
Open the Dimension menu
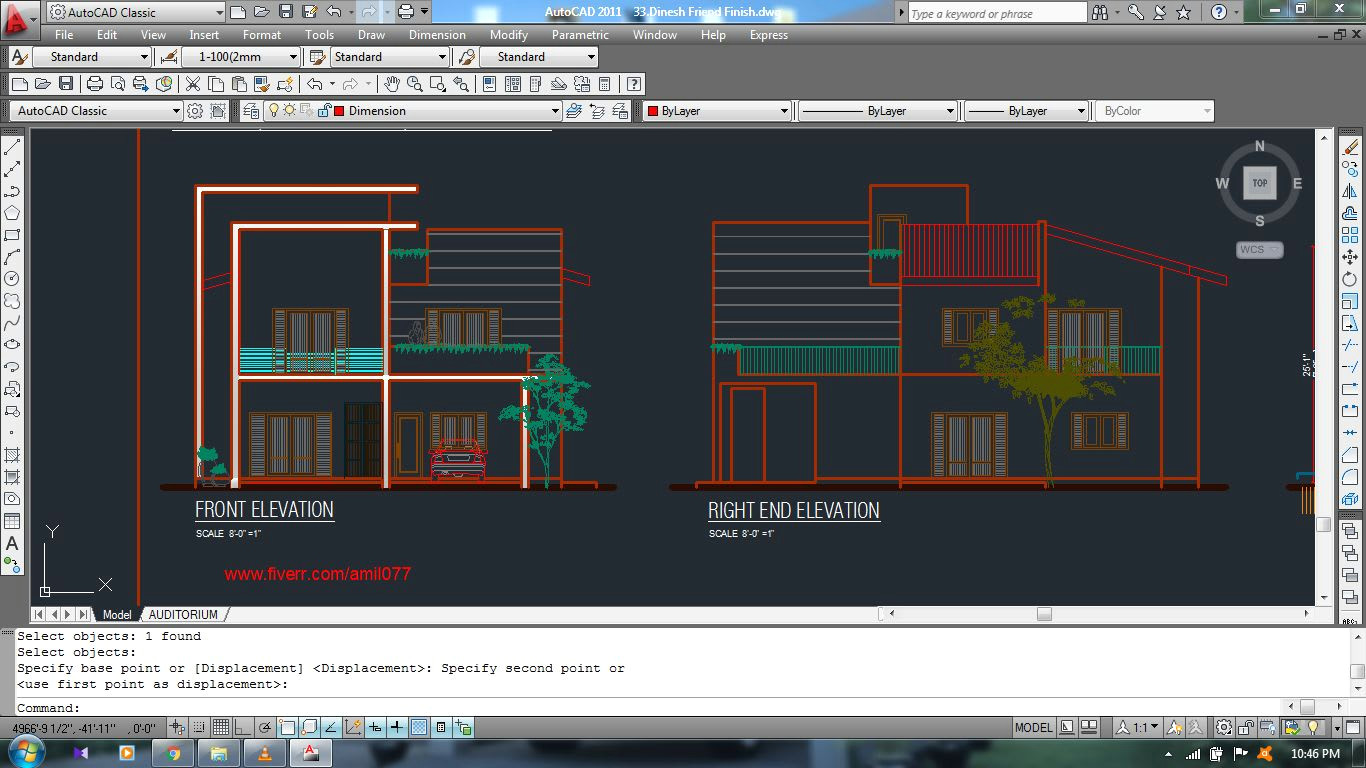pos(437,34)
